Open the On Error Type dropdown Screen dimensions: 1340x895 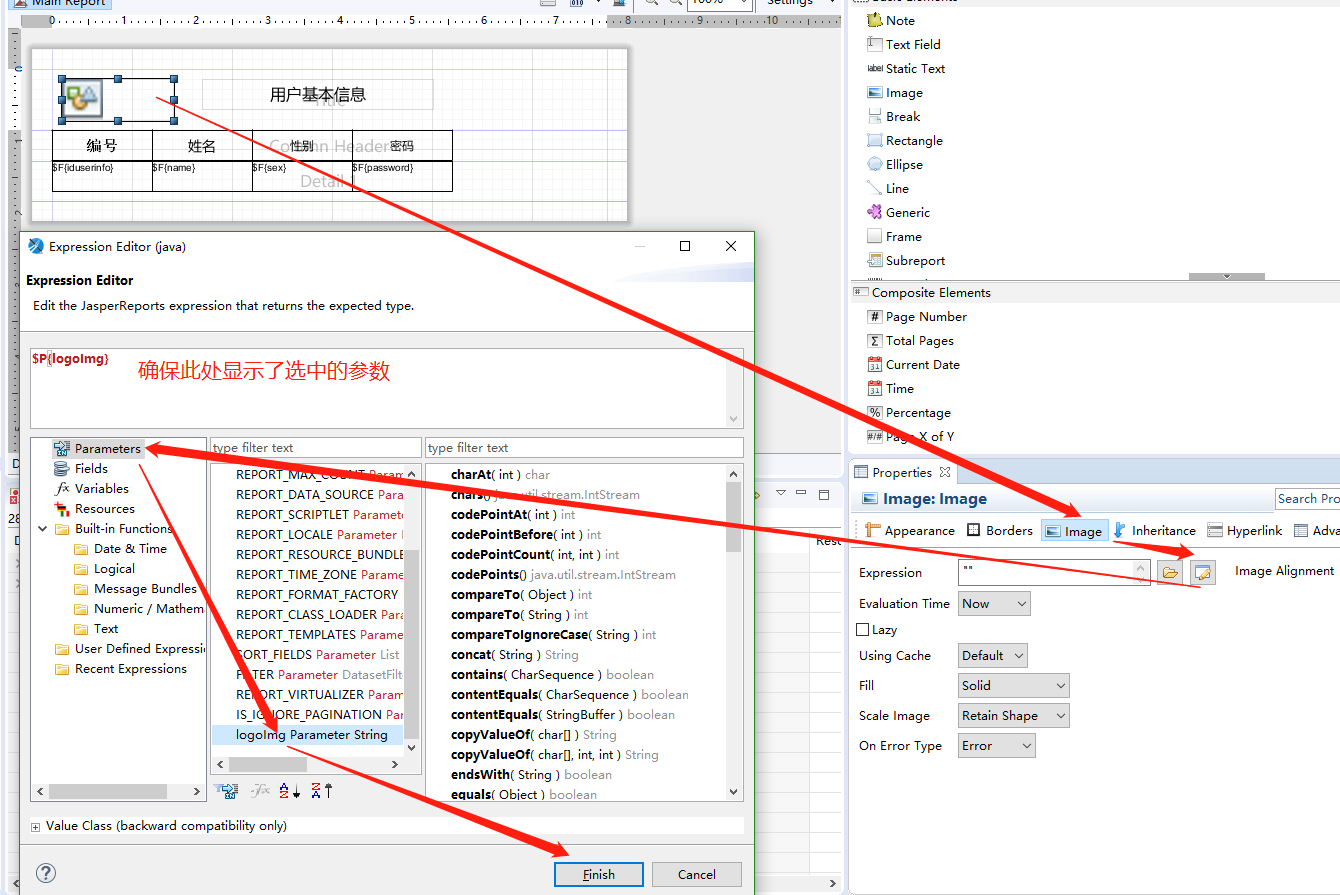click(x=996, y=745)
